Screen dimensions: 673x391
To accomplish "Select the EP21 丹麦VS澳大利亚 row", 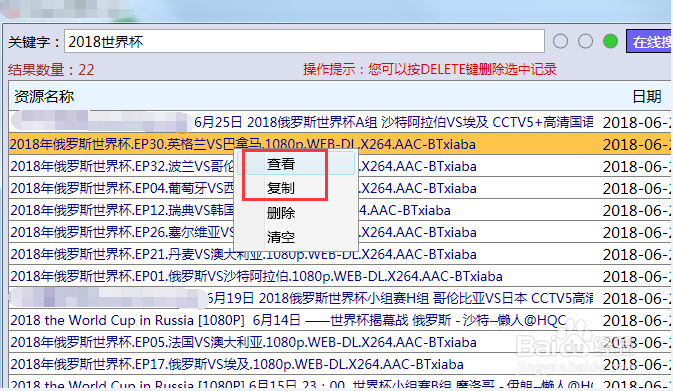I will [x=340, y=254].
